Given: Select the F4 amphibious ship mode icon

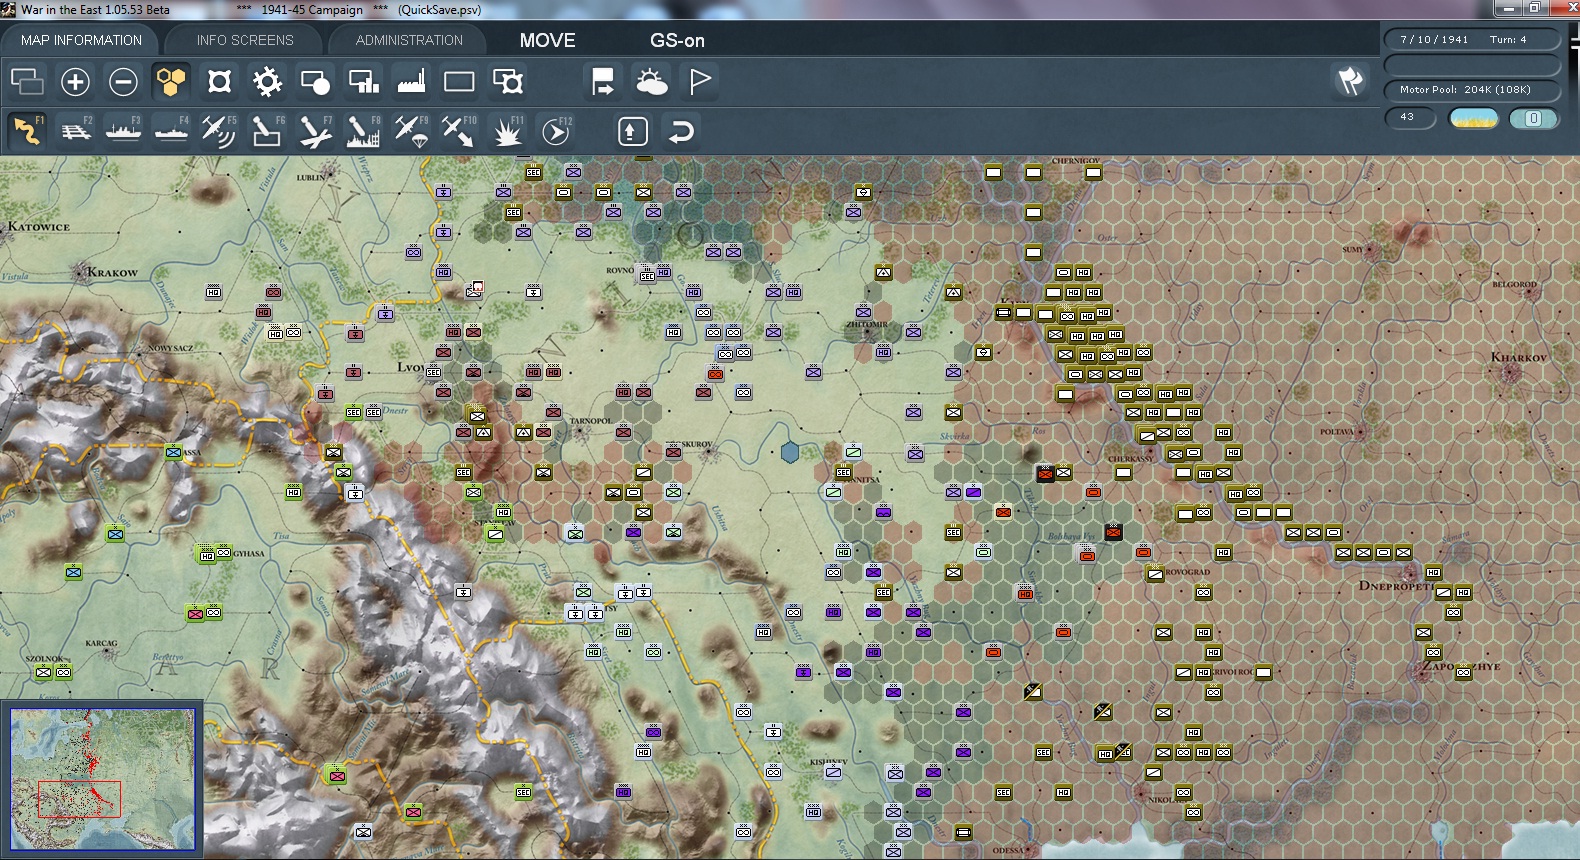Looking at the screenshot, I should (x=171, y=131).
